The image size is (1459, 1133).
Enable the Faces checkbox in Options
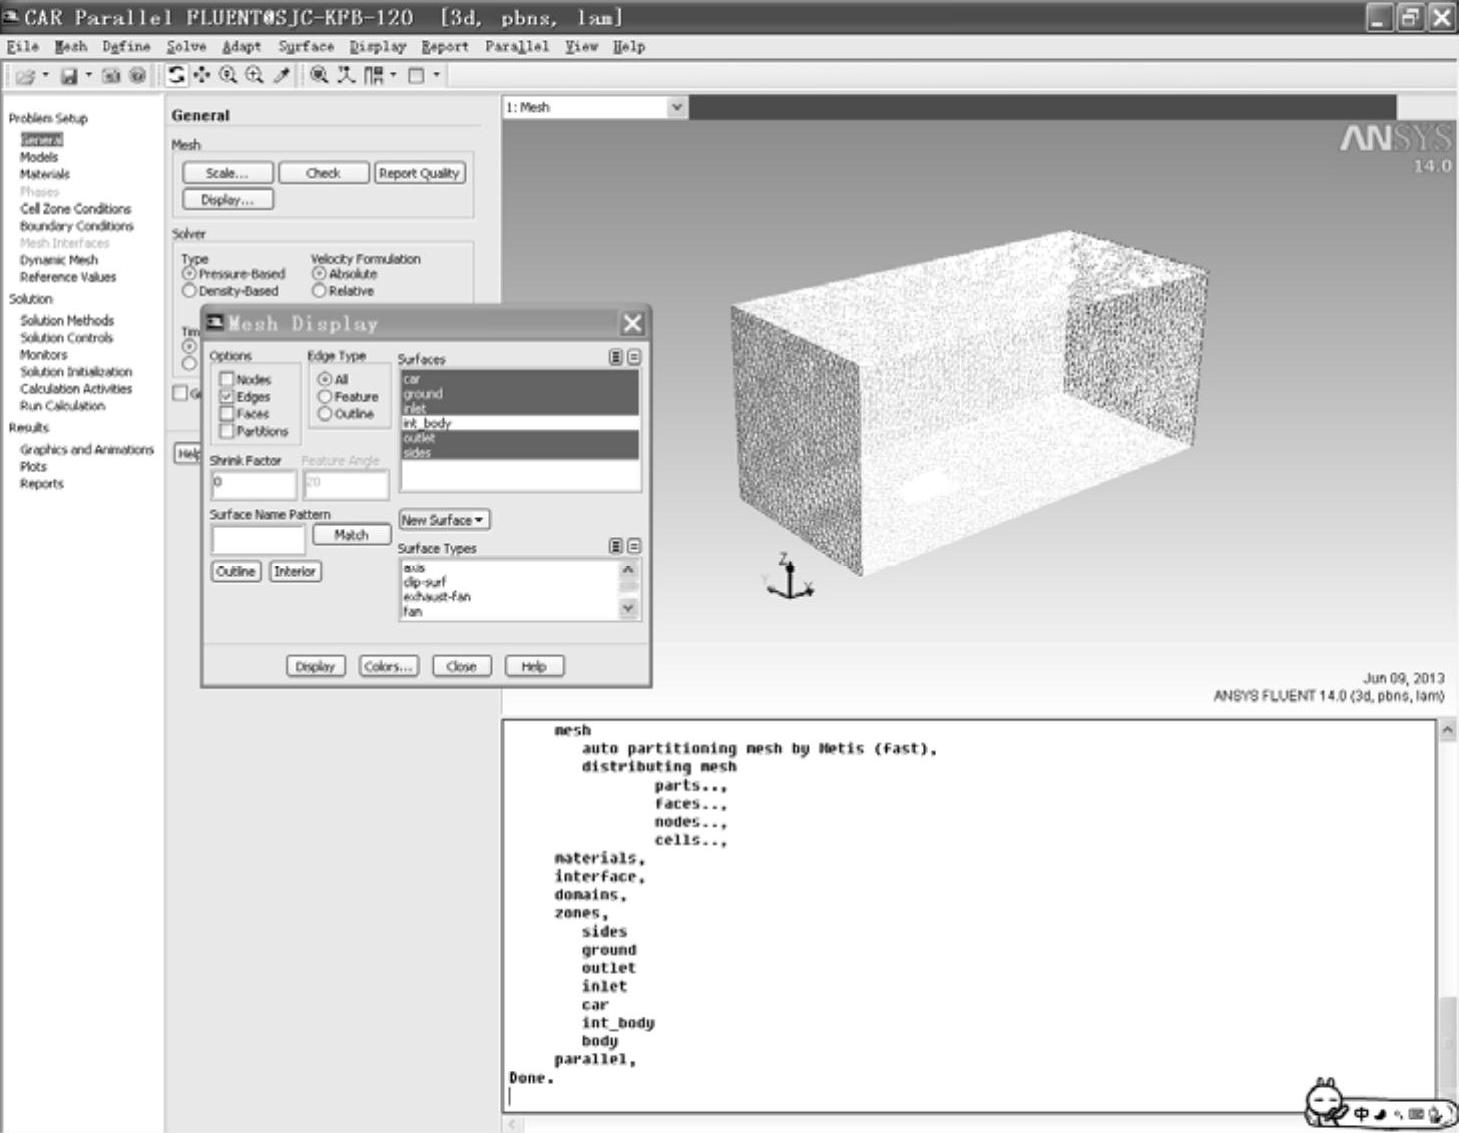click(x=227, y=414)
